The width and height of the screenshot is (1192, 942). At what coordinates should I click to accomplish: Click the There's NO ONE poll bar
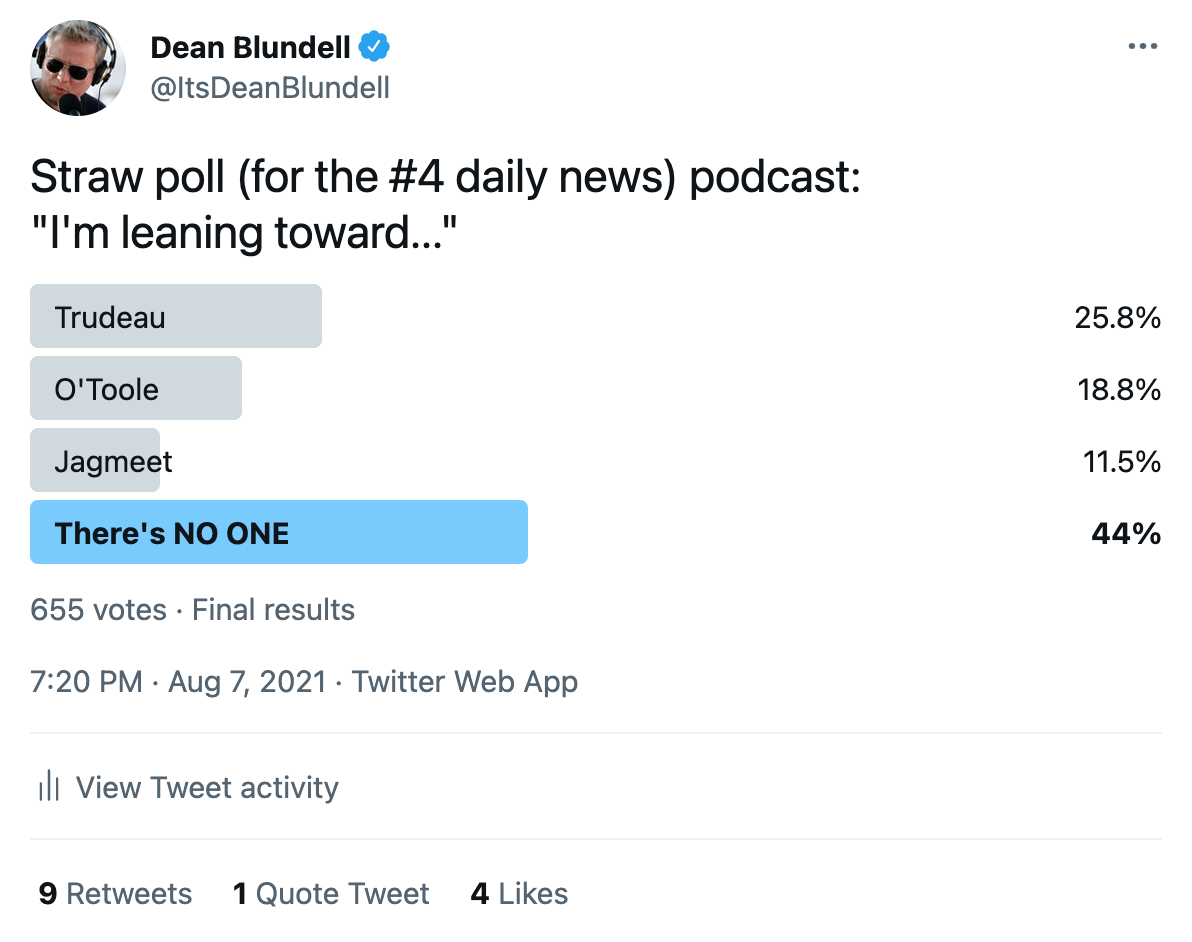(x=279, y=532)
